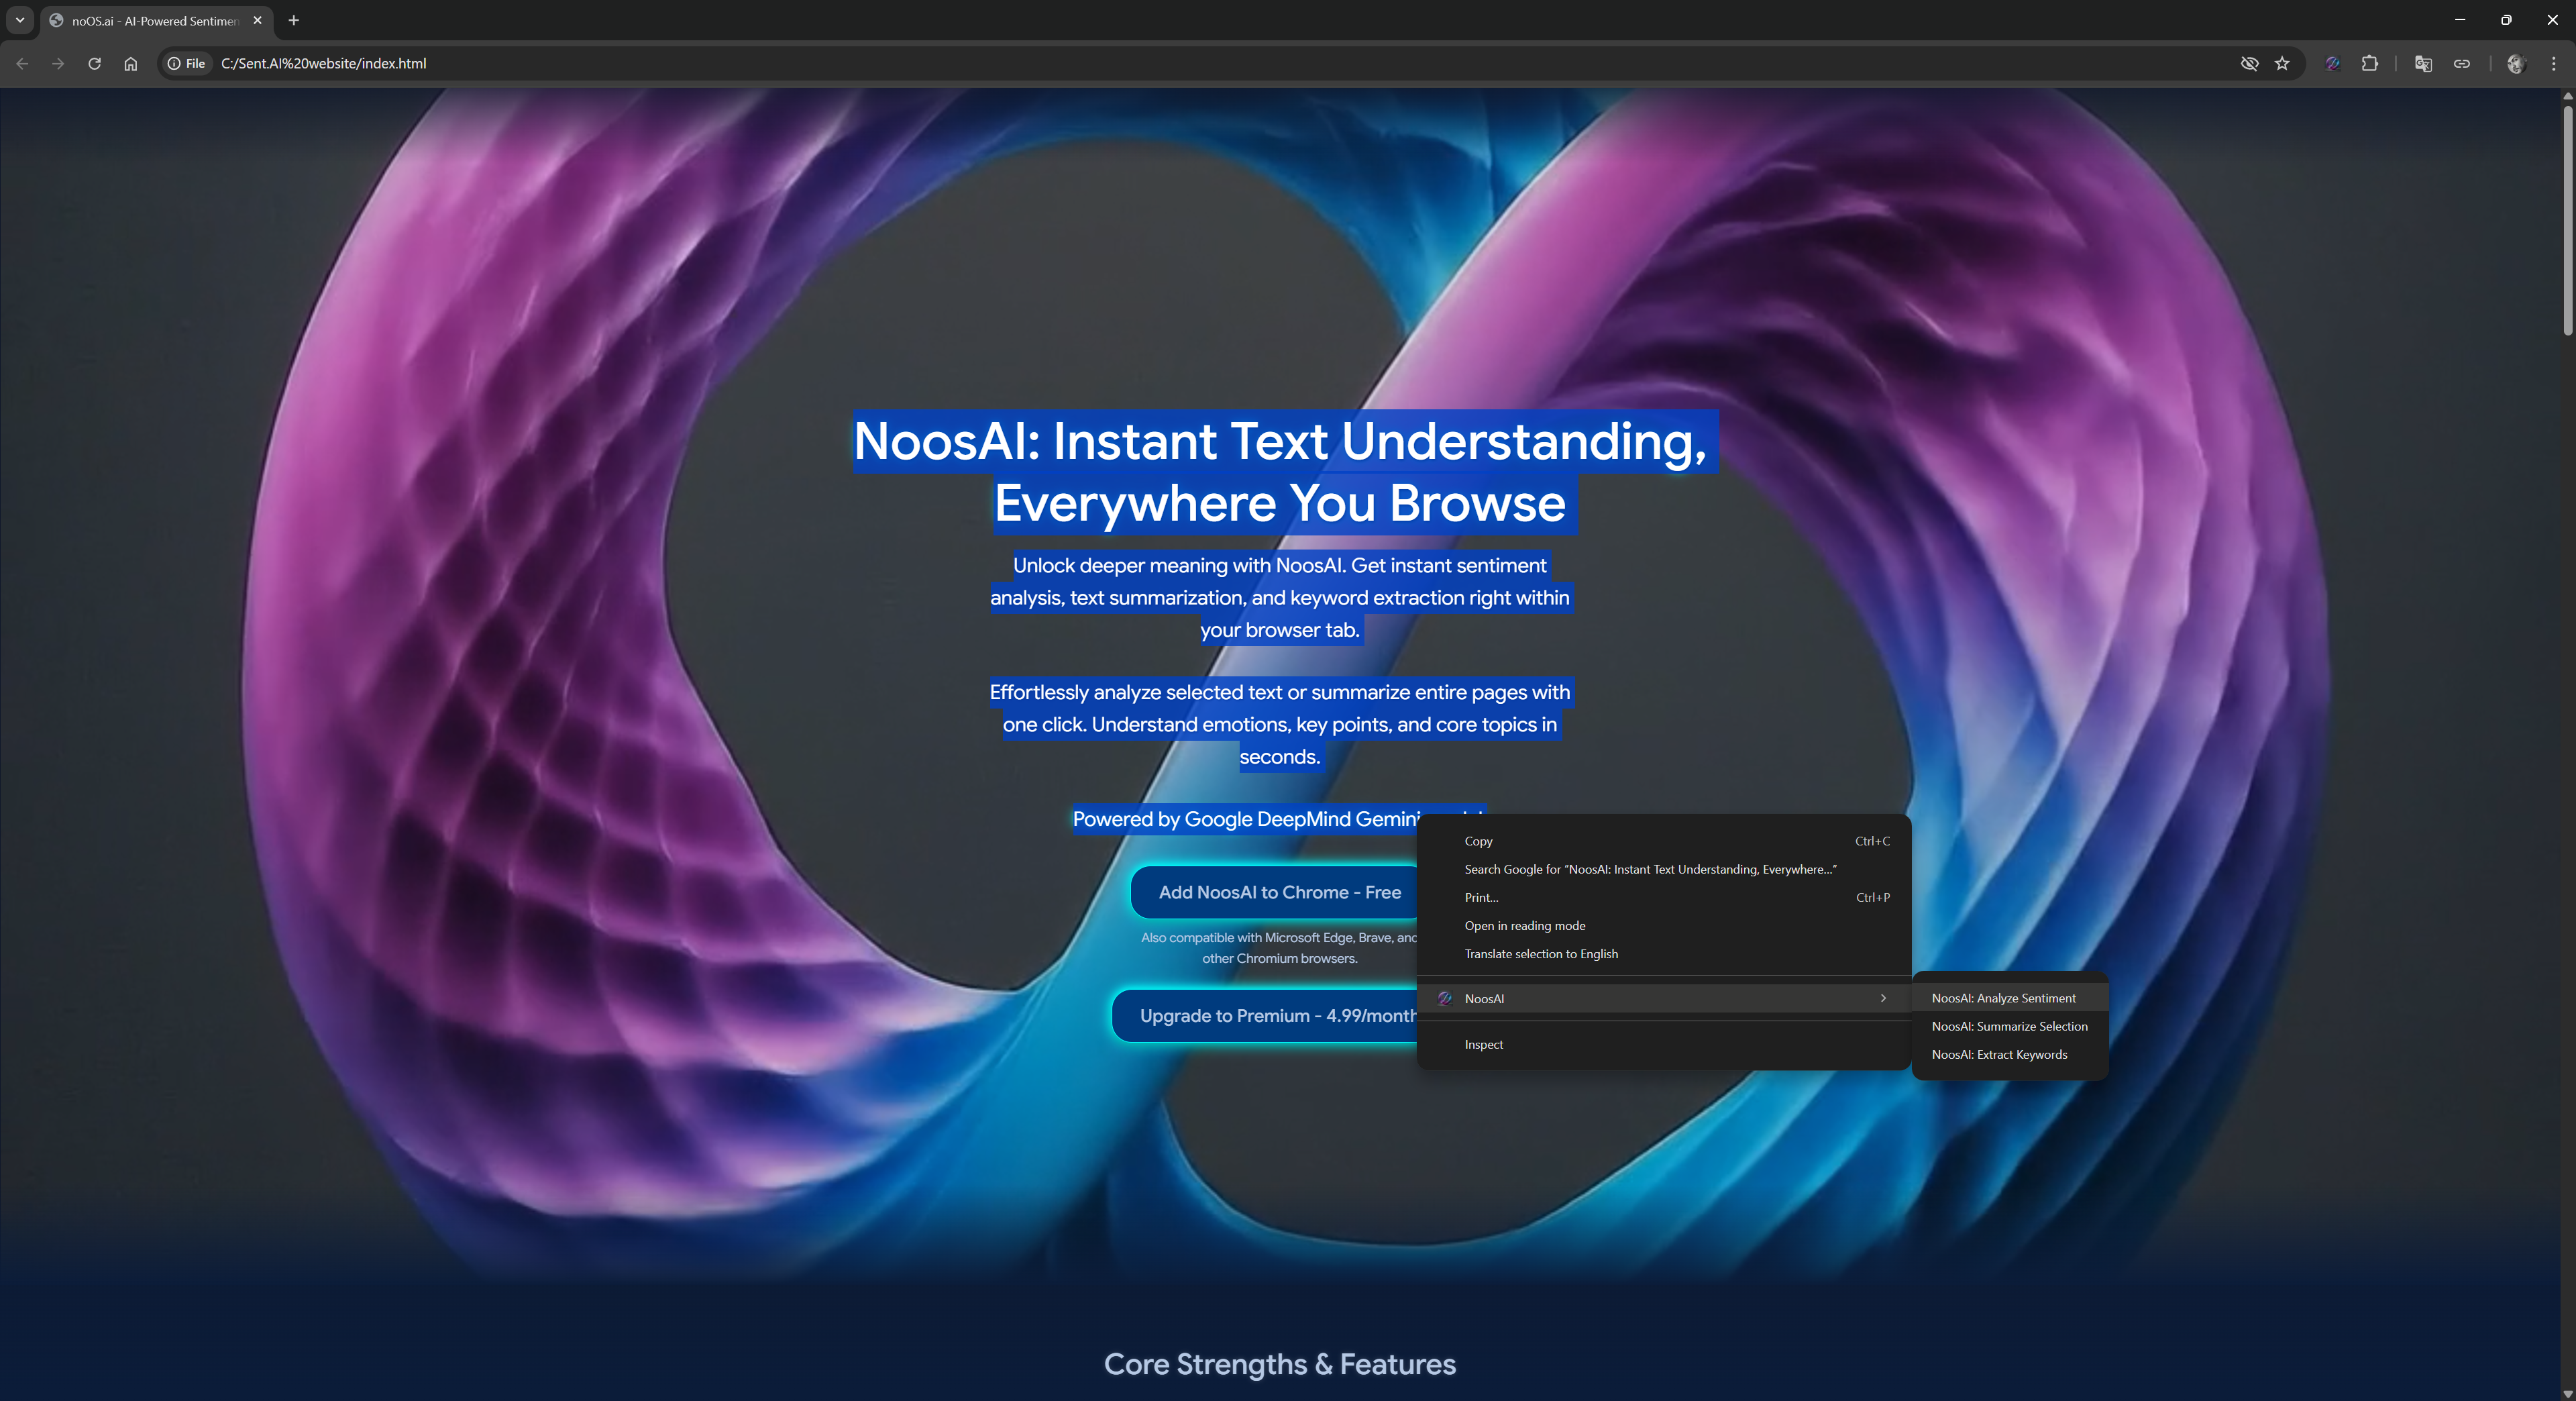This screenshot has width=2576, height=1401.
Task: Go to the home page via the house icon
Action: [x=130, y=63]
